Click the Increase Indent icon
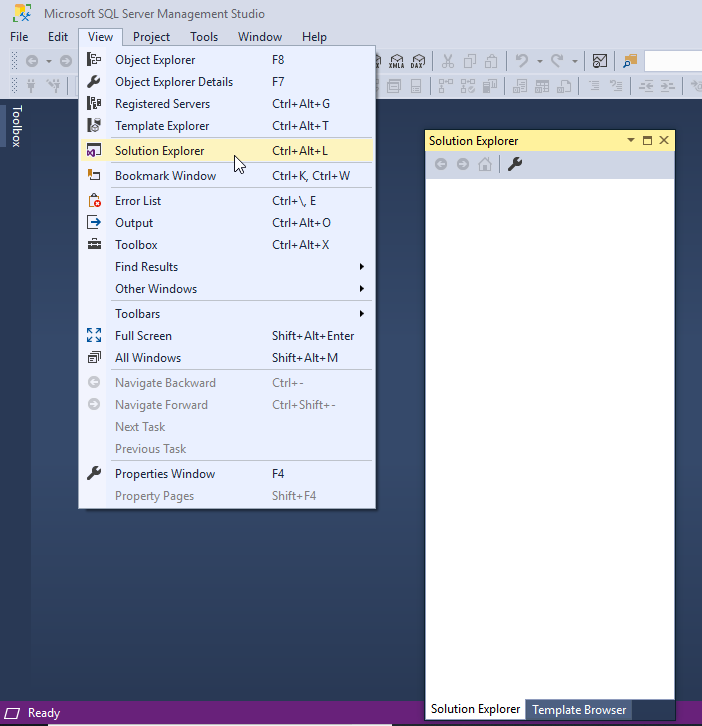The width and height of the screenshot is (702, 726). coord(668,86)
